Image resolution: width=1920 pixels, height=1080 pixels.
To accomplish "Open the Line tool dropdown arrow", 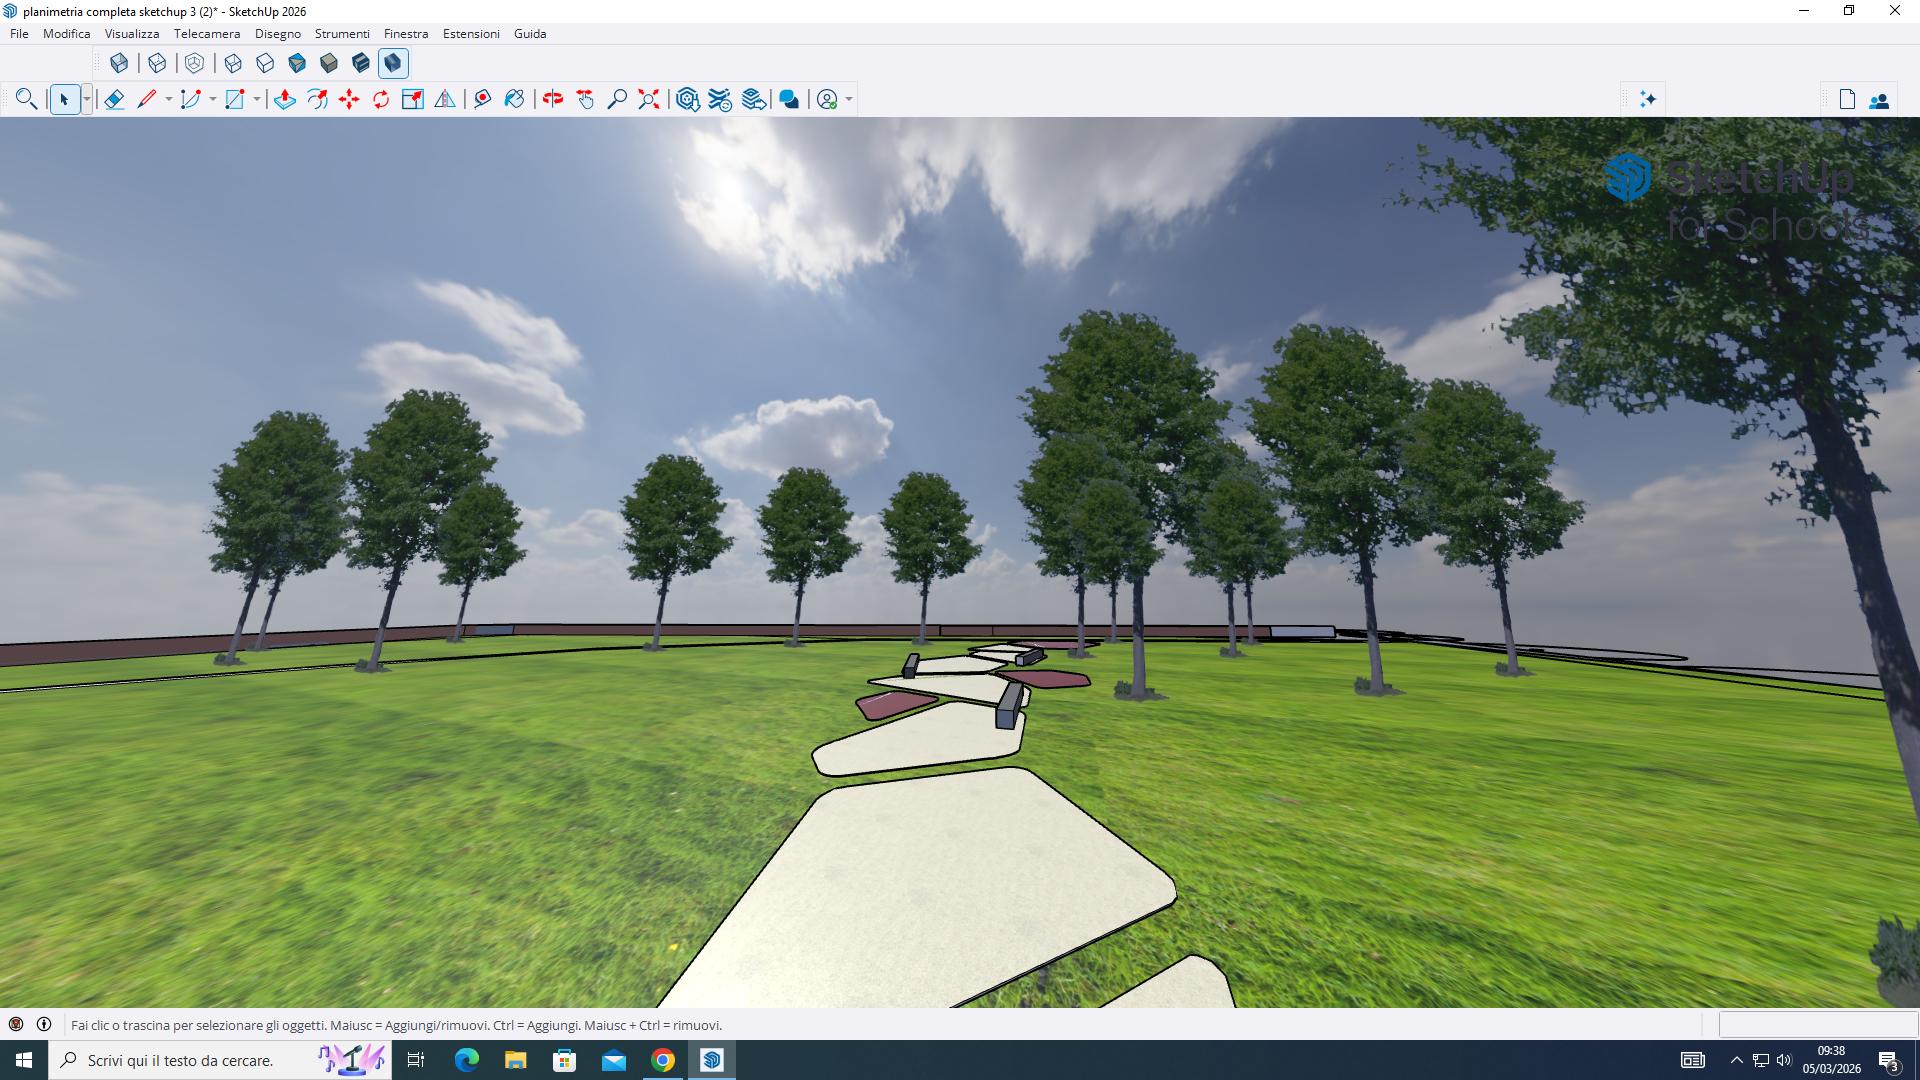I will (x=168, y=99).
